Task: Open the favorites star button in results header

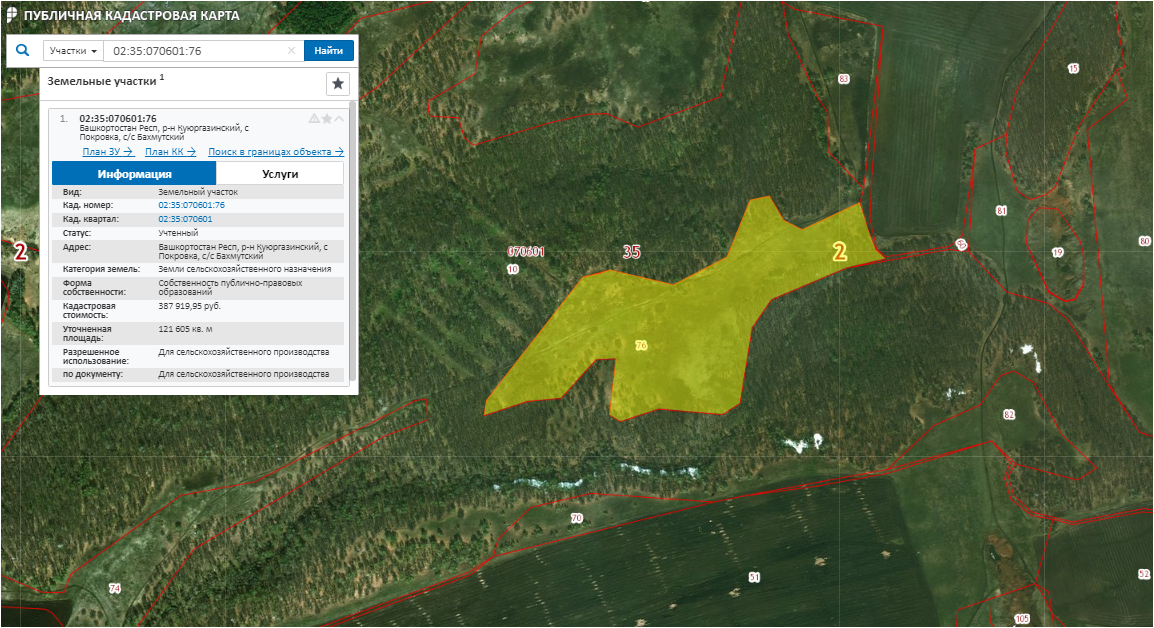Action: [338, 84]
